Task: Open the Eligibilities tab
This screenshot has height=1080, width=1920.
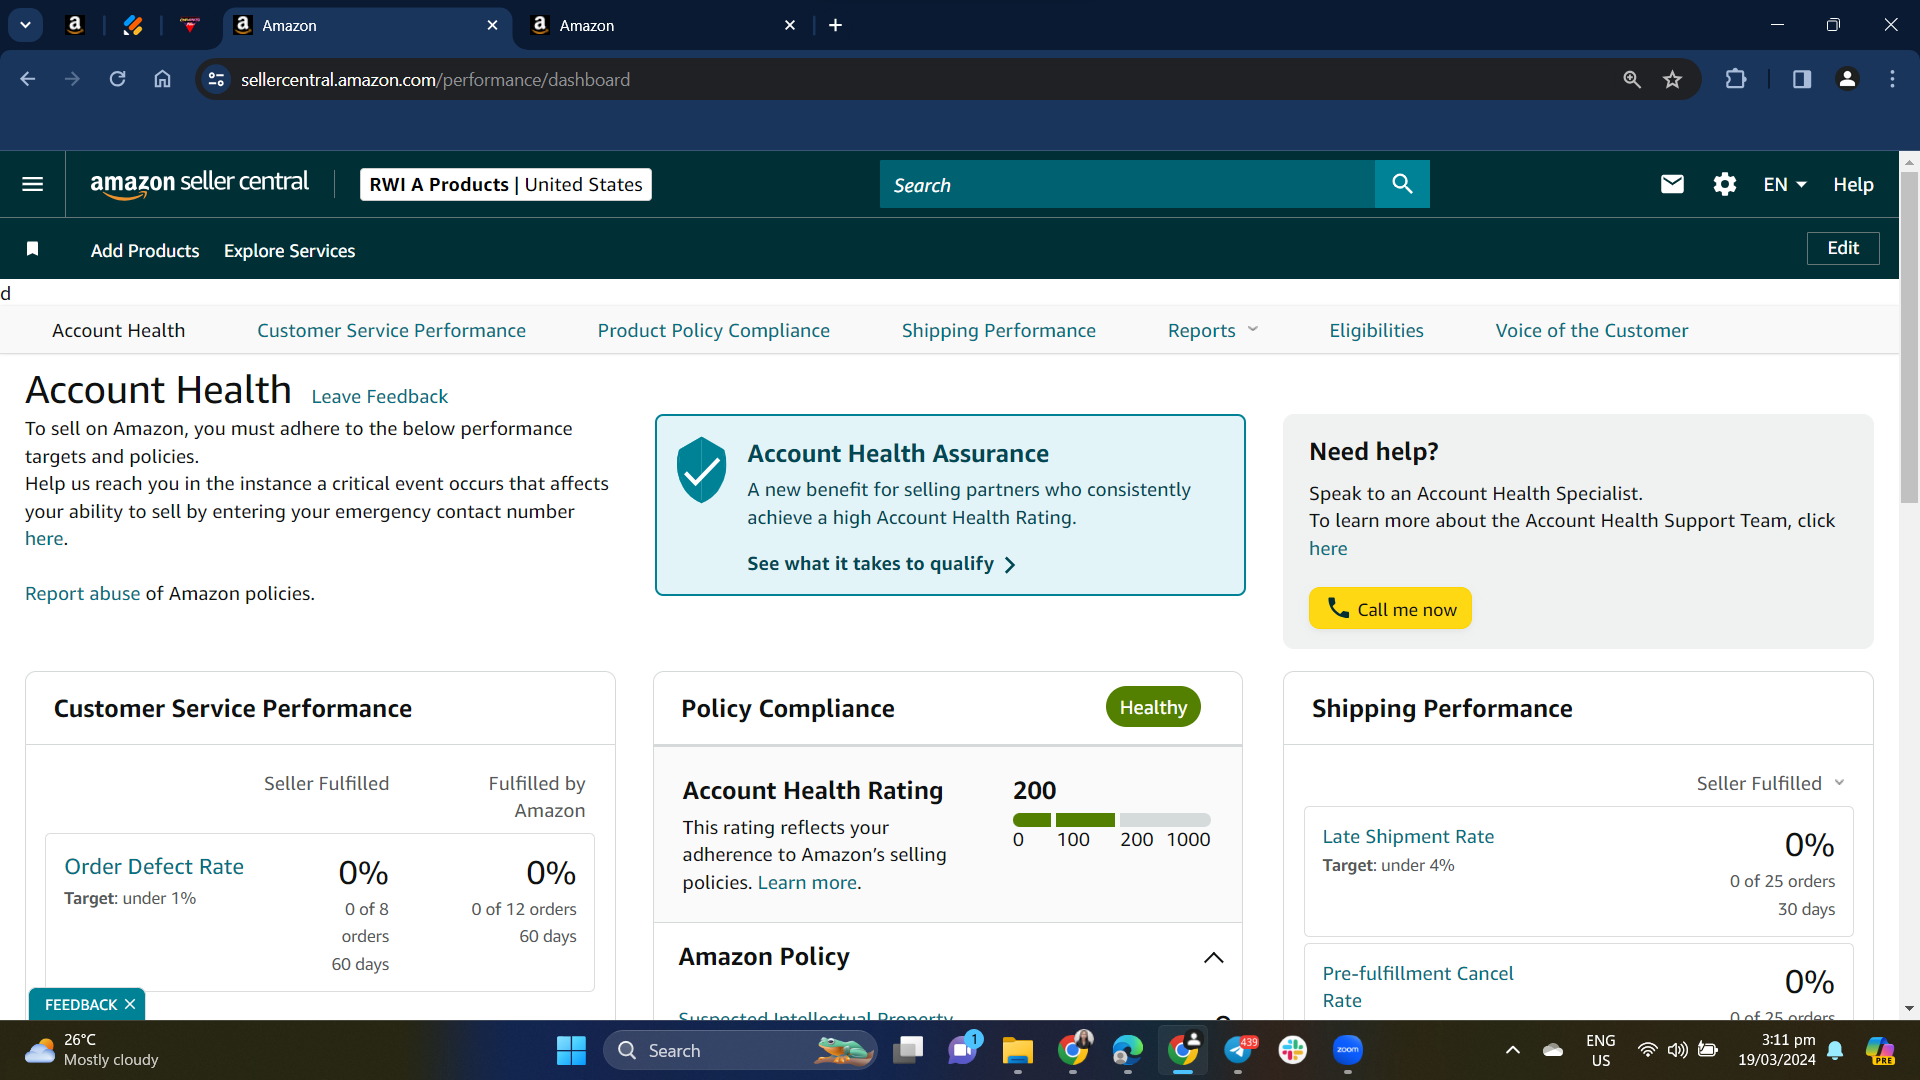Action: point(1376,330)
